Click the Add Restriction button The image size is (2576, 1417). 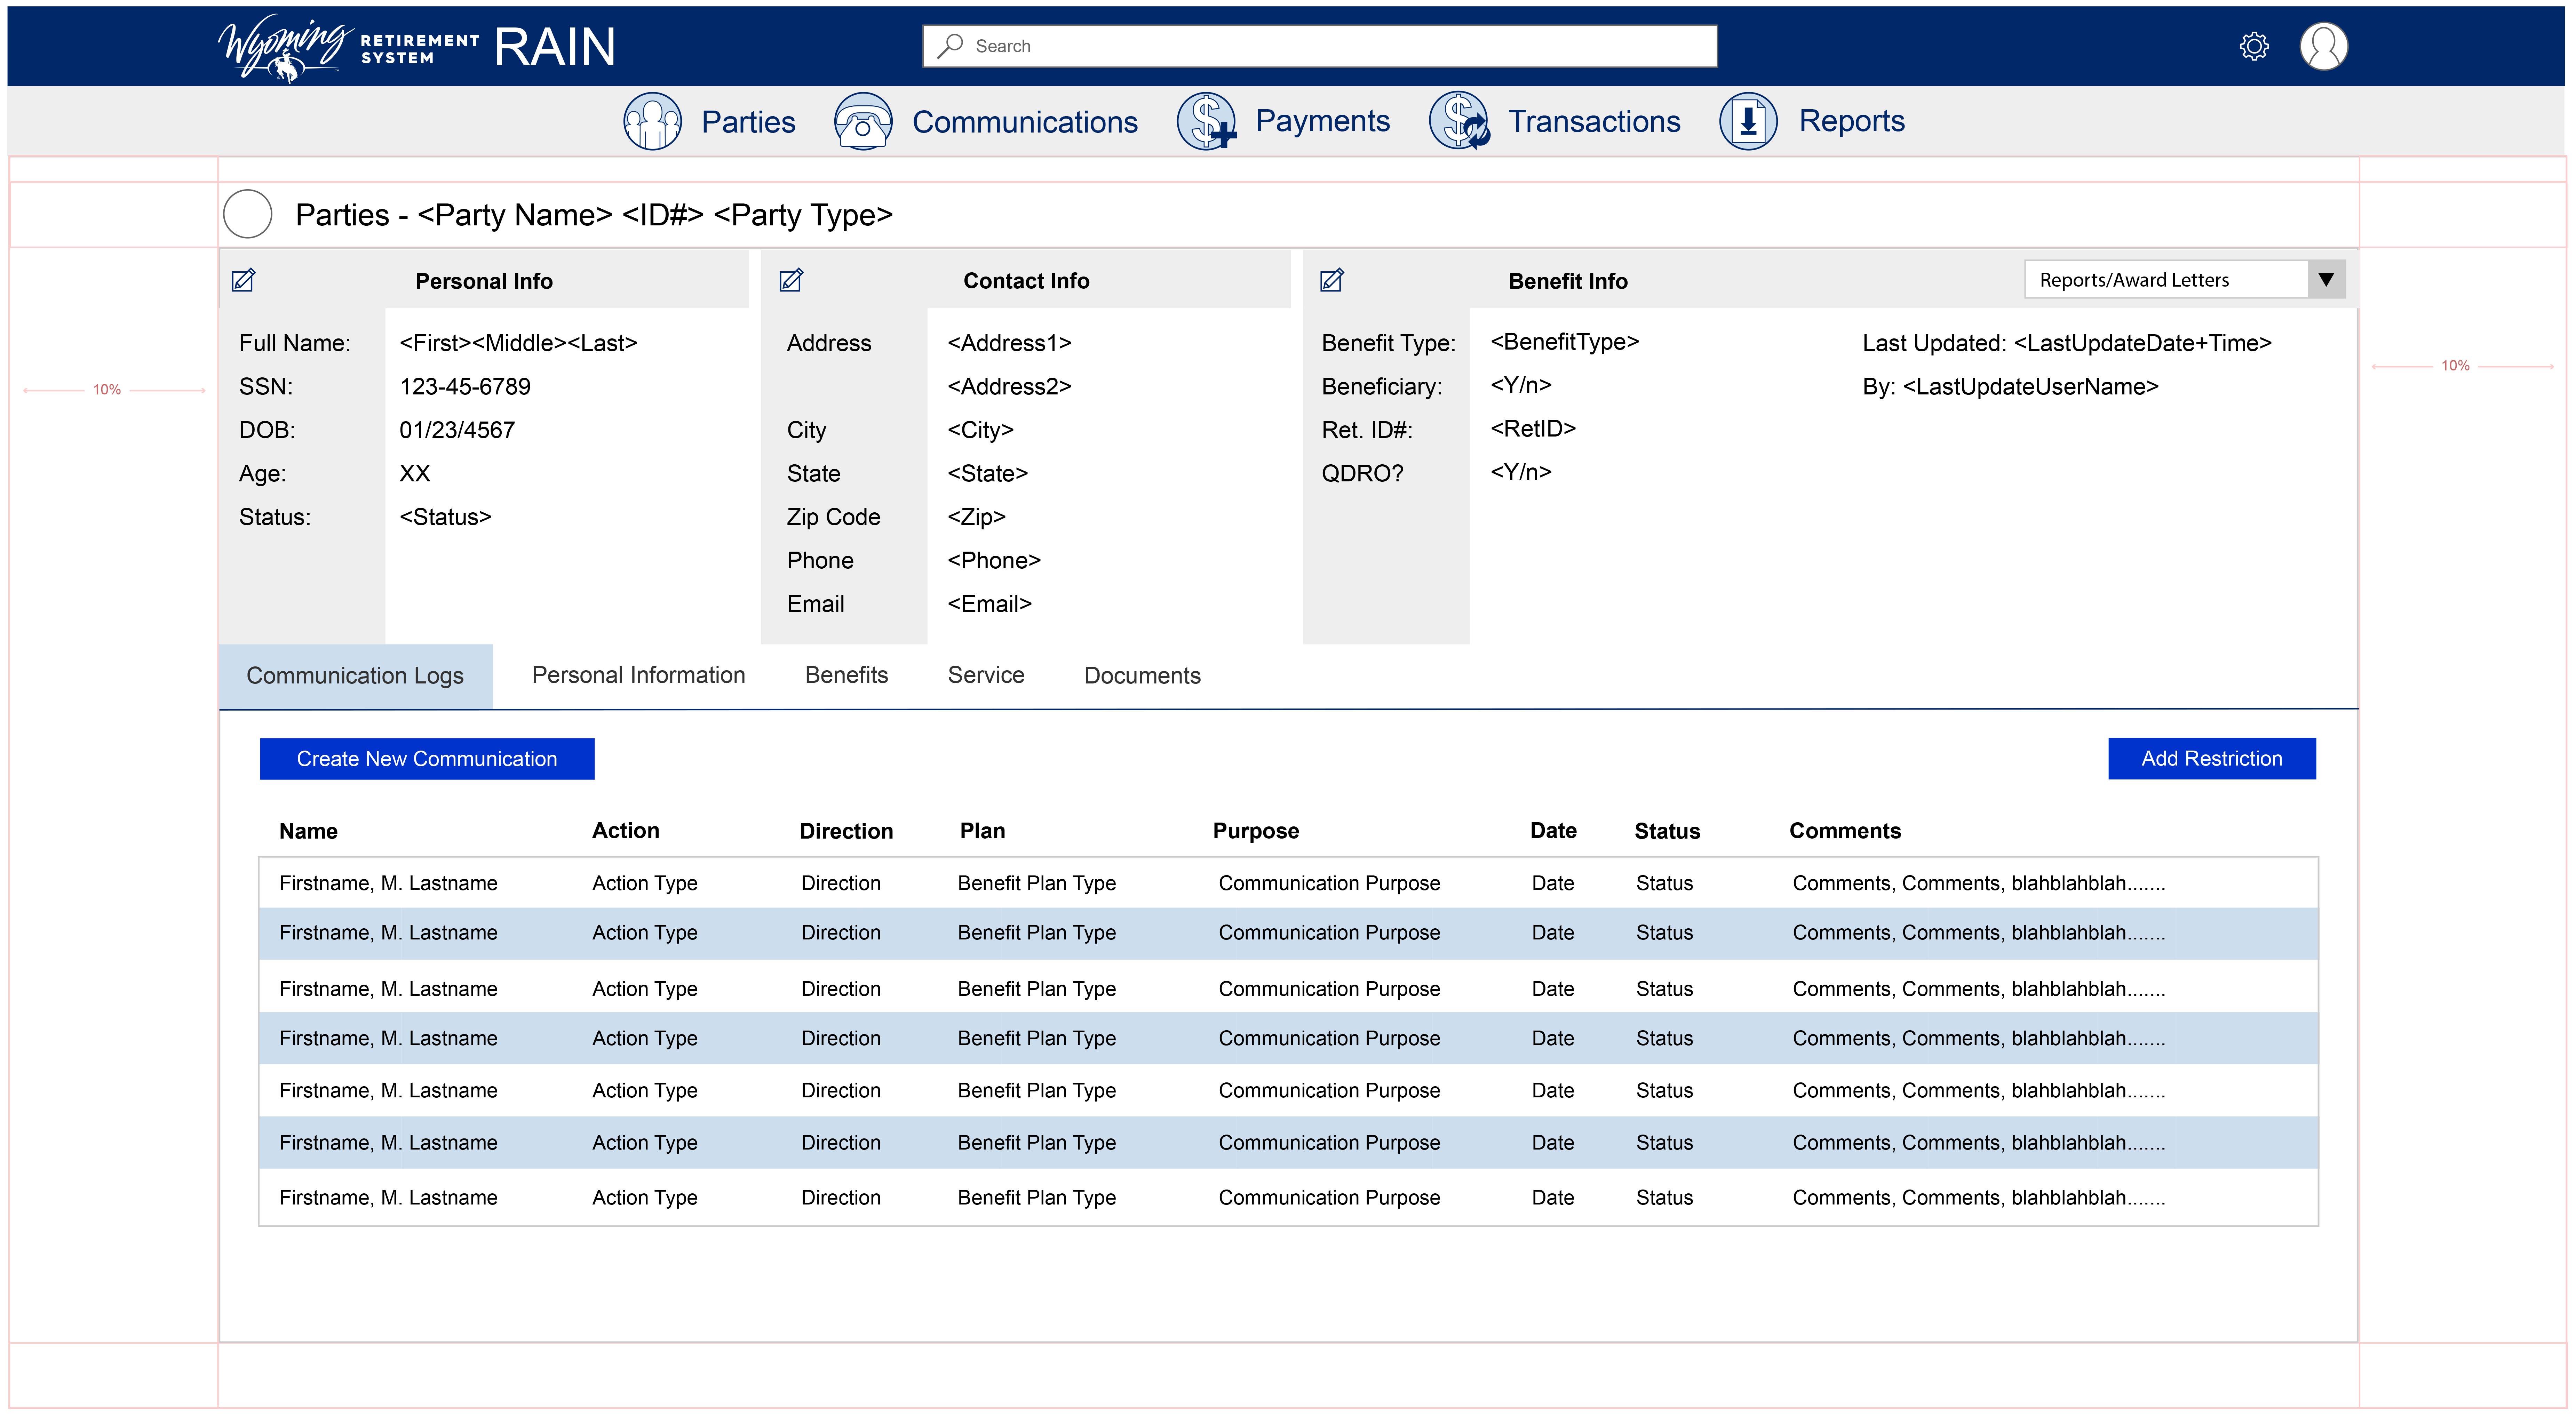click(x=2212, y=759)
